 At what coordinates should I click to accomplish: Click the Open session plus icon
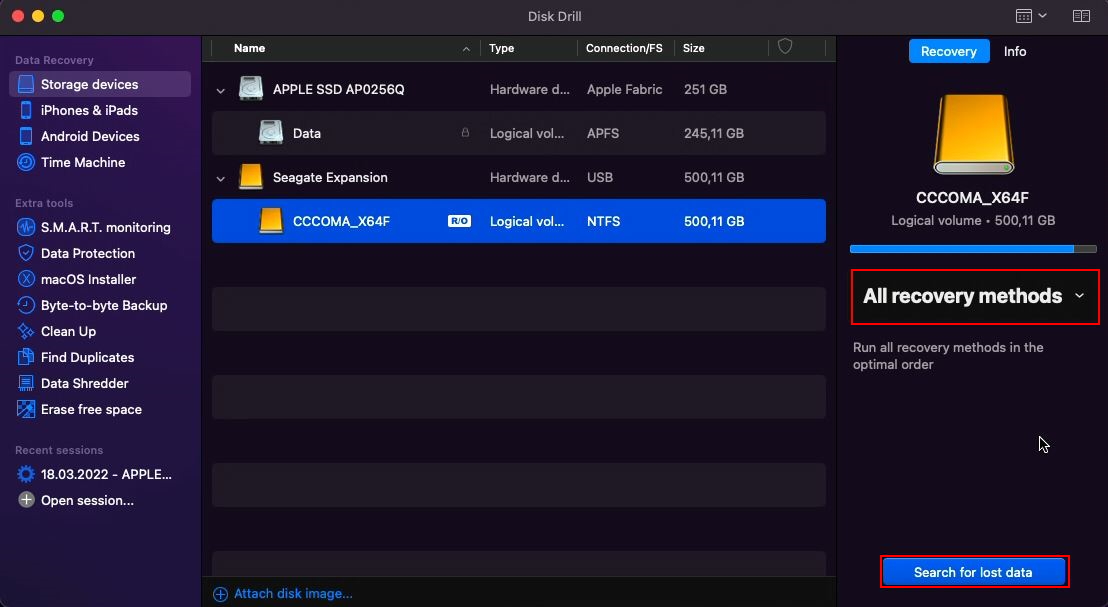coord(26,500)
